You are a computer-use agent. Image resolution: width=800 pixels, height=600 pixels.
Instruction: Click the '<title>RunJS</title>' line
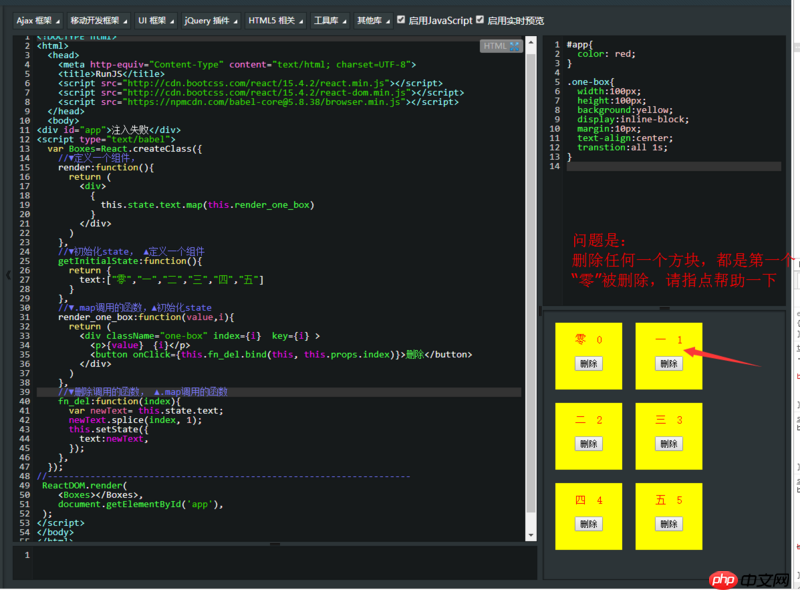pos(111,74)
